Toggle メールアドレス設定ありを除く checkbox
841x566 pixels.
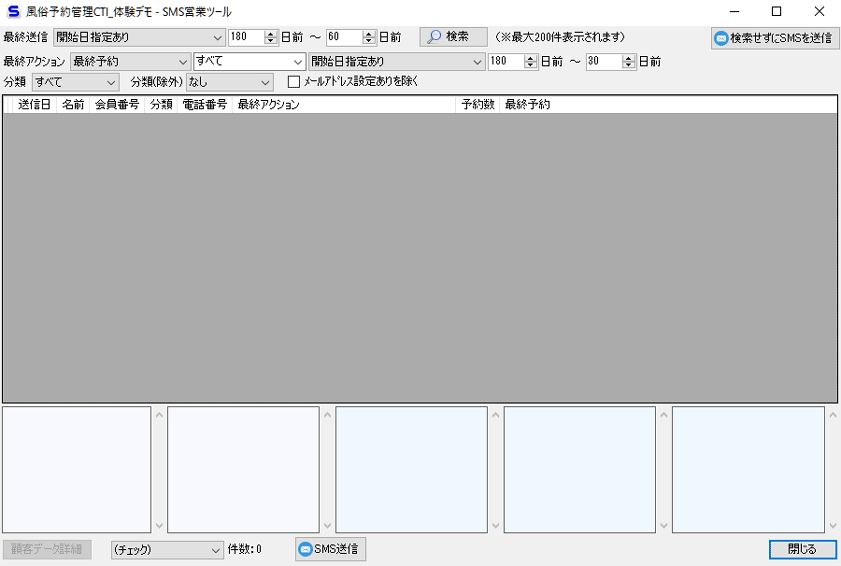pos(294,82)
